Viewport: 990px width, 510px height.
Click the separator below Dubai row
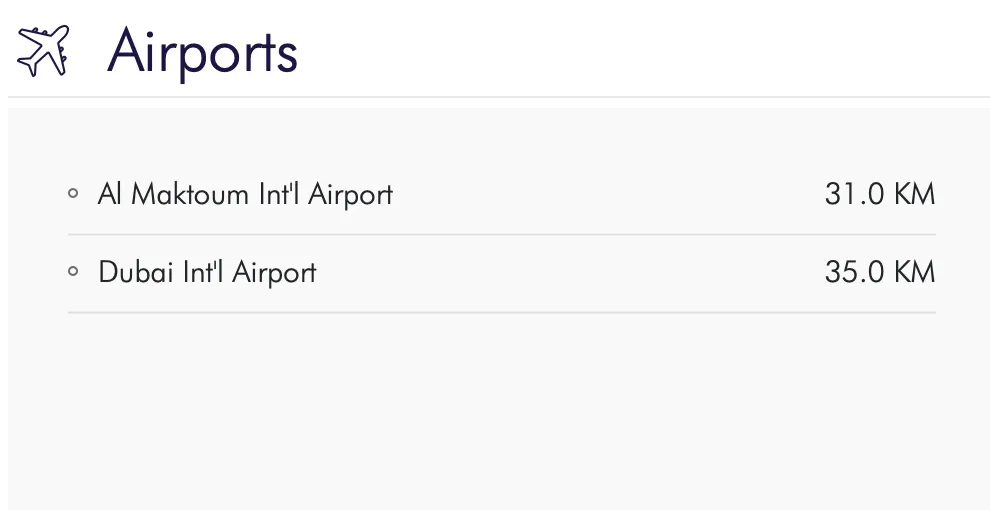pyautogui.click(x=502, y=313)
